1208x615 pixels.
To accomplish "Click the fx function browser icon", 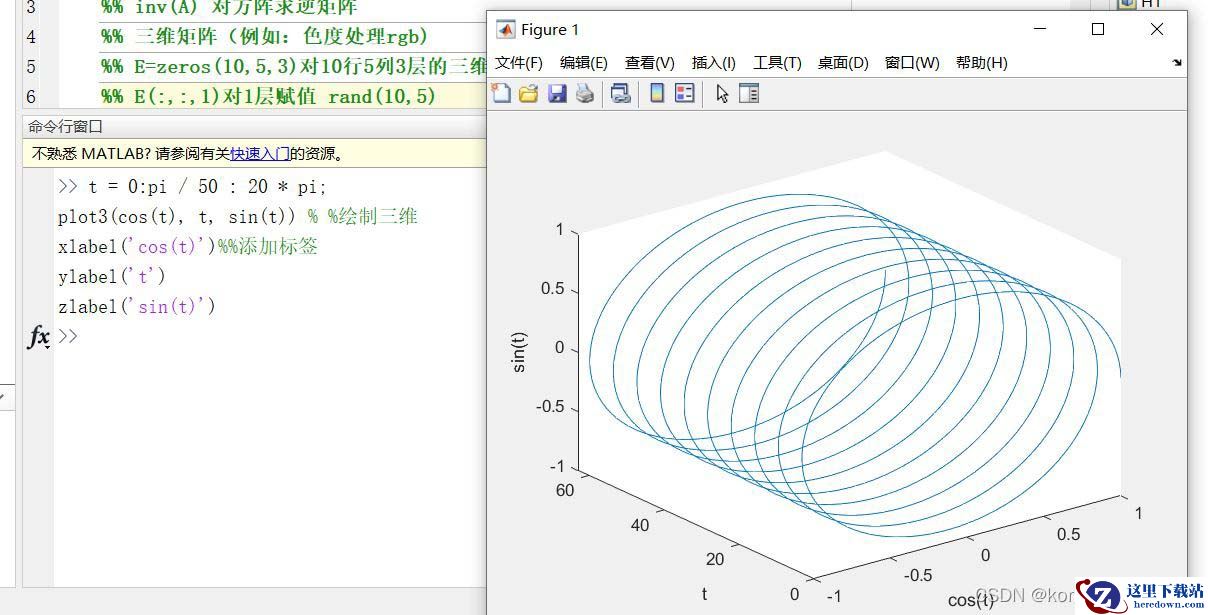I will pos(38,337).
